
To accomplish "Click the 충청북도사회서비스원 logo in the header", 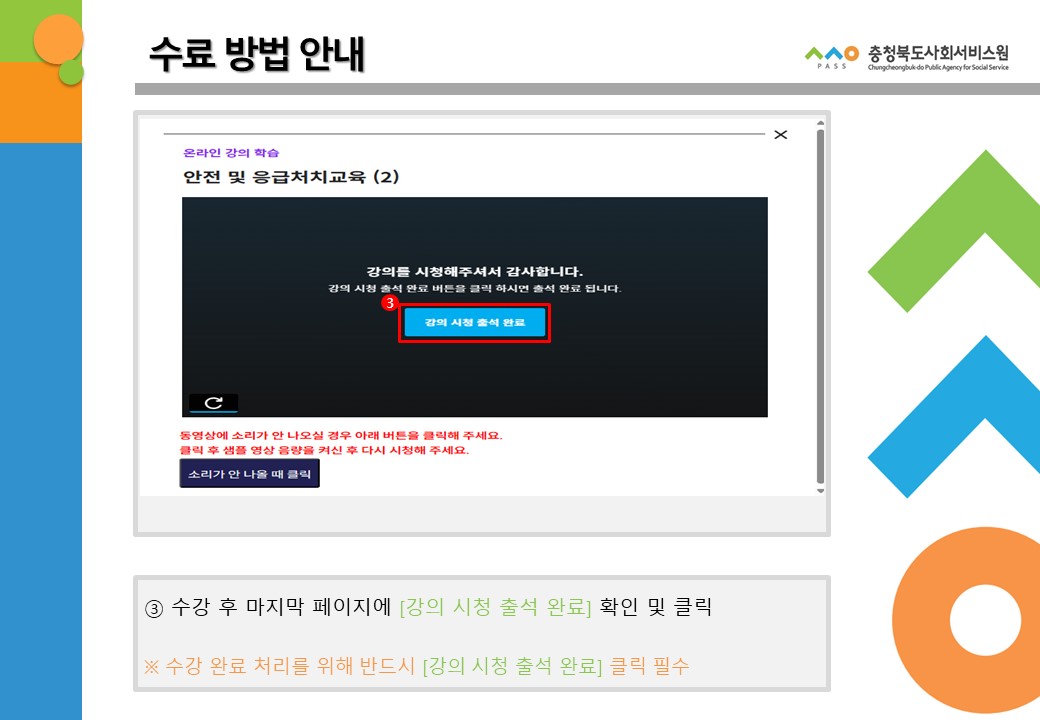I will click(x=907, y=57).
